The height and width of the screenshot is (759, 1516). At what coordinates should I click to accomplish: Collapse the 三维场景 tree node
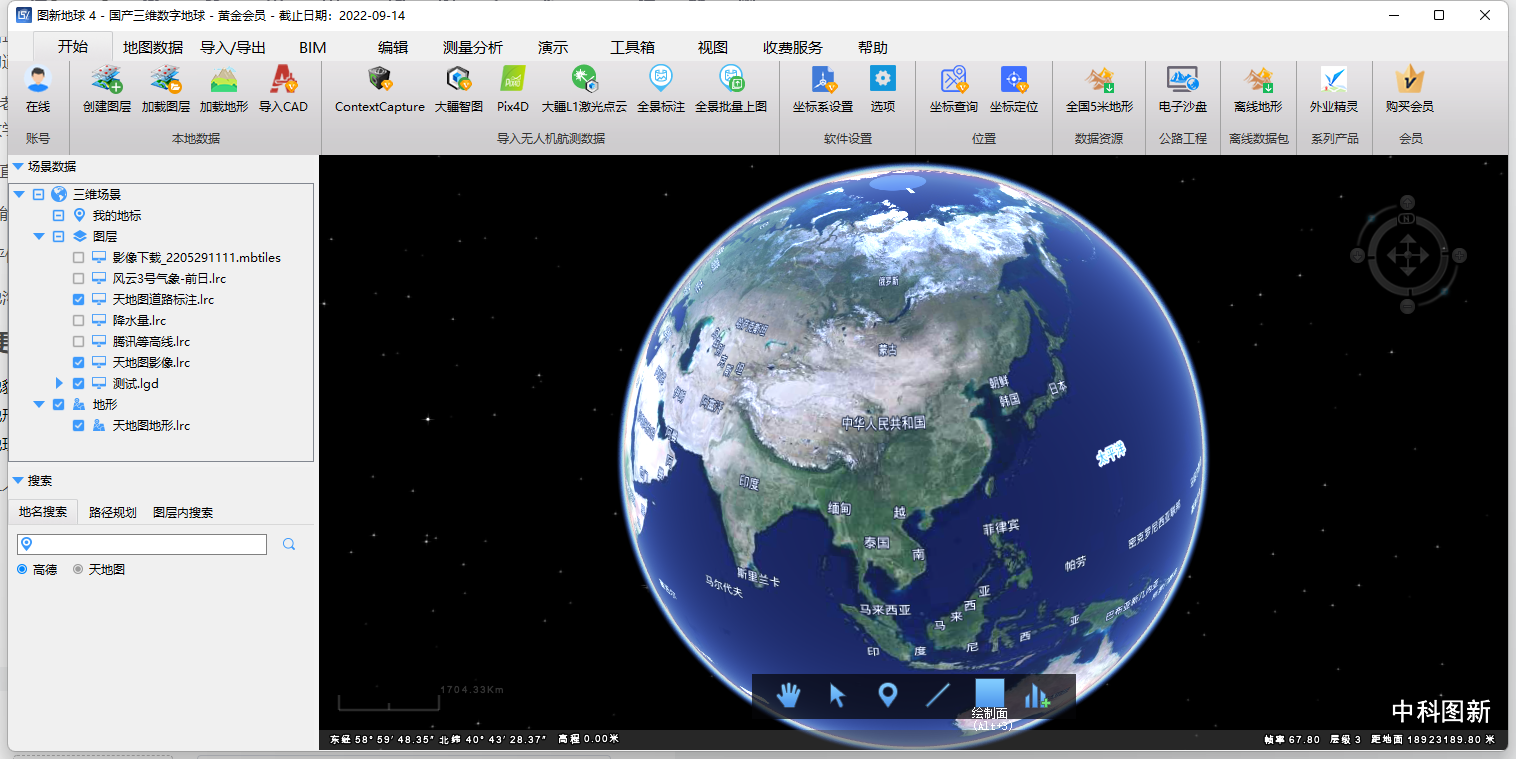tap(19, 195)
